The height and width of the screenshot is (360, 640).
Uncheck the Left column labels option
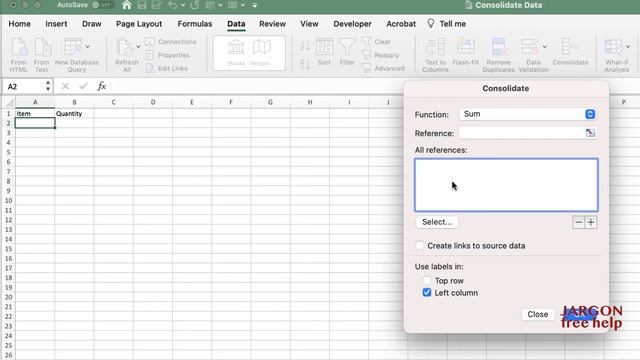pyautogui.click(x=427, y=293)
